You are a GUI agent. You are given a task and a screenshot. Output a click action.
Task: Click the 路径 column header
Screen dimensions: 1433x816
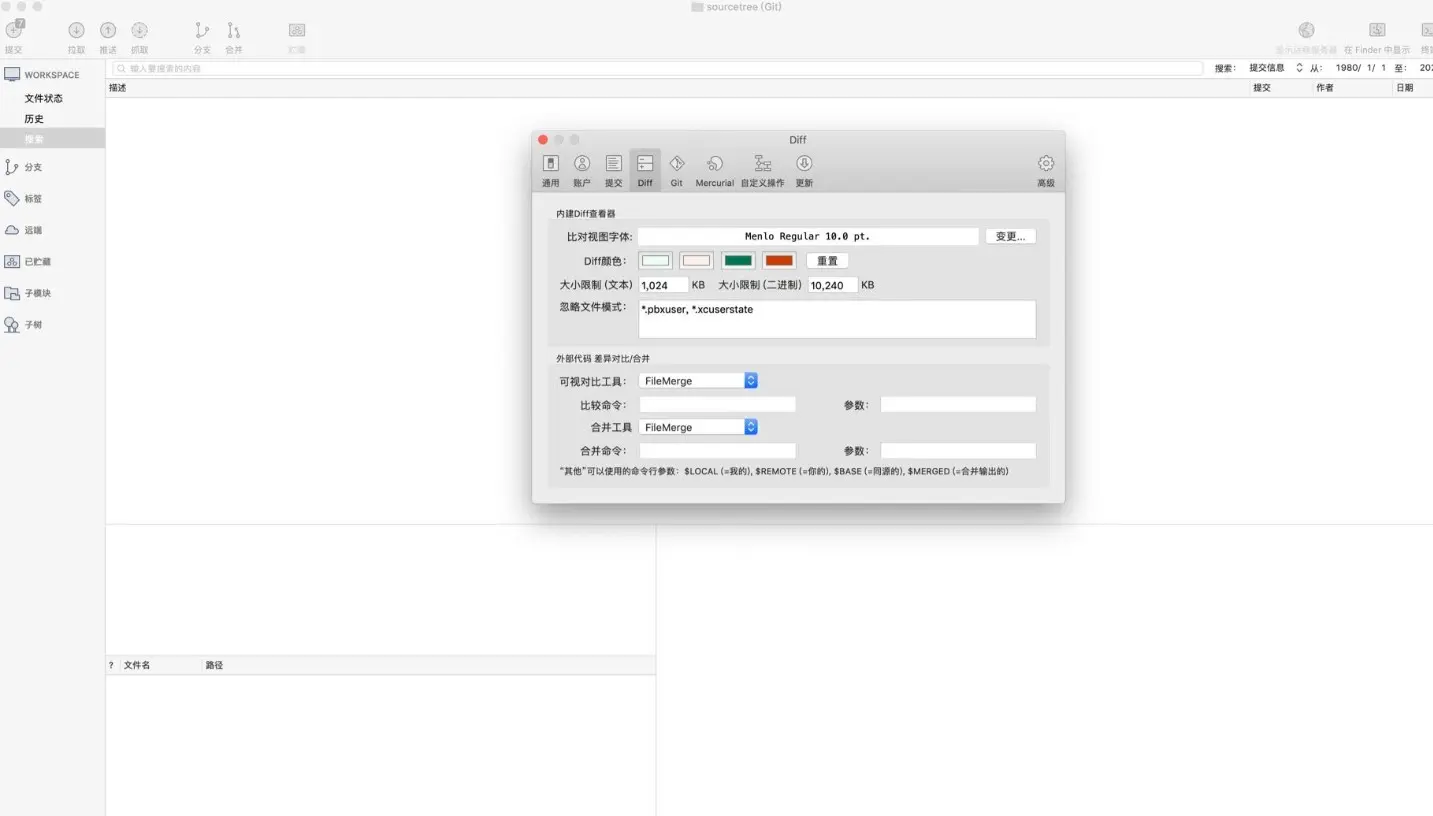tap(214, 665)
